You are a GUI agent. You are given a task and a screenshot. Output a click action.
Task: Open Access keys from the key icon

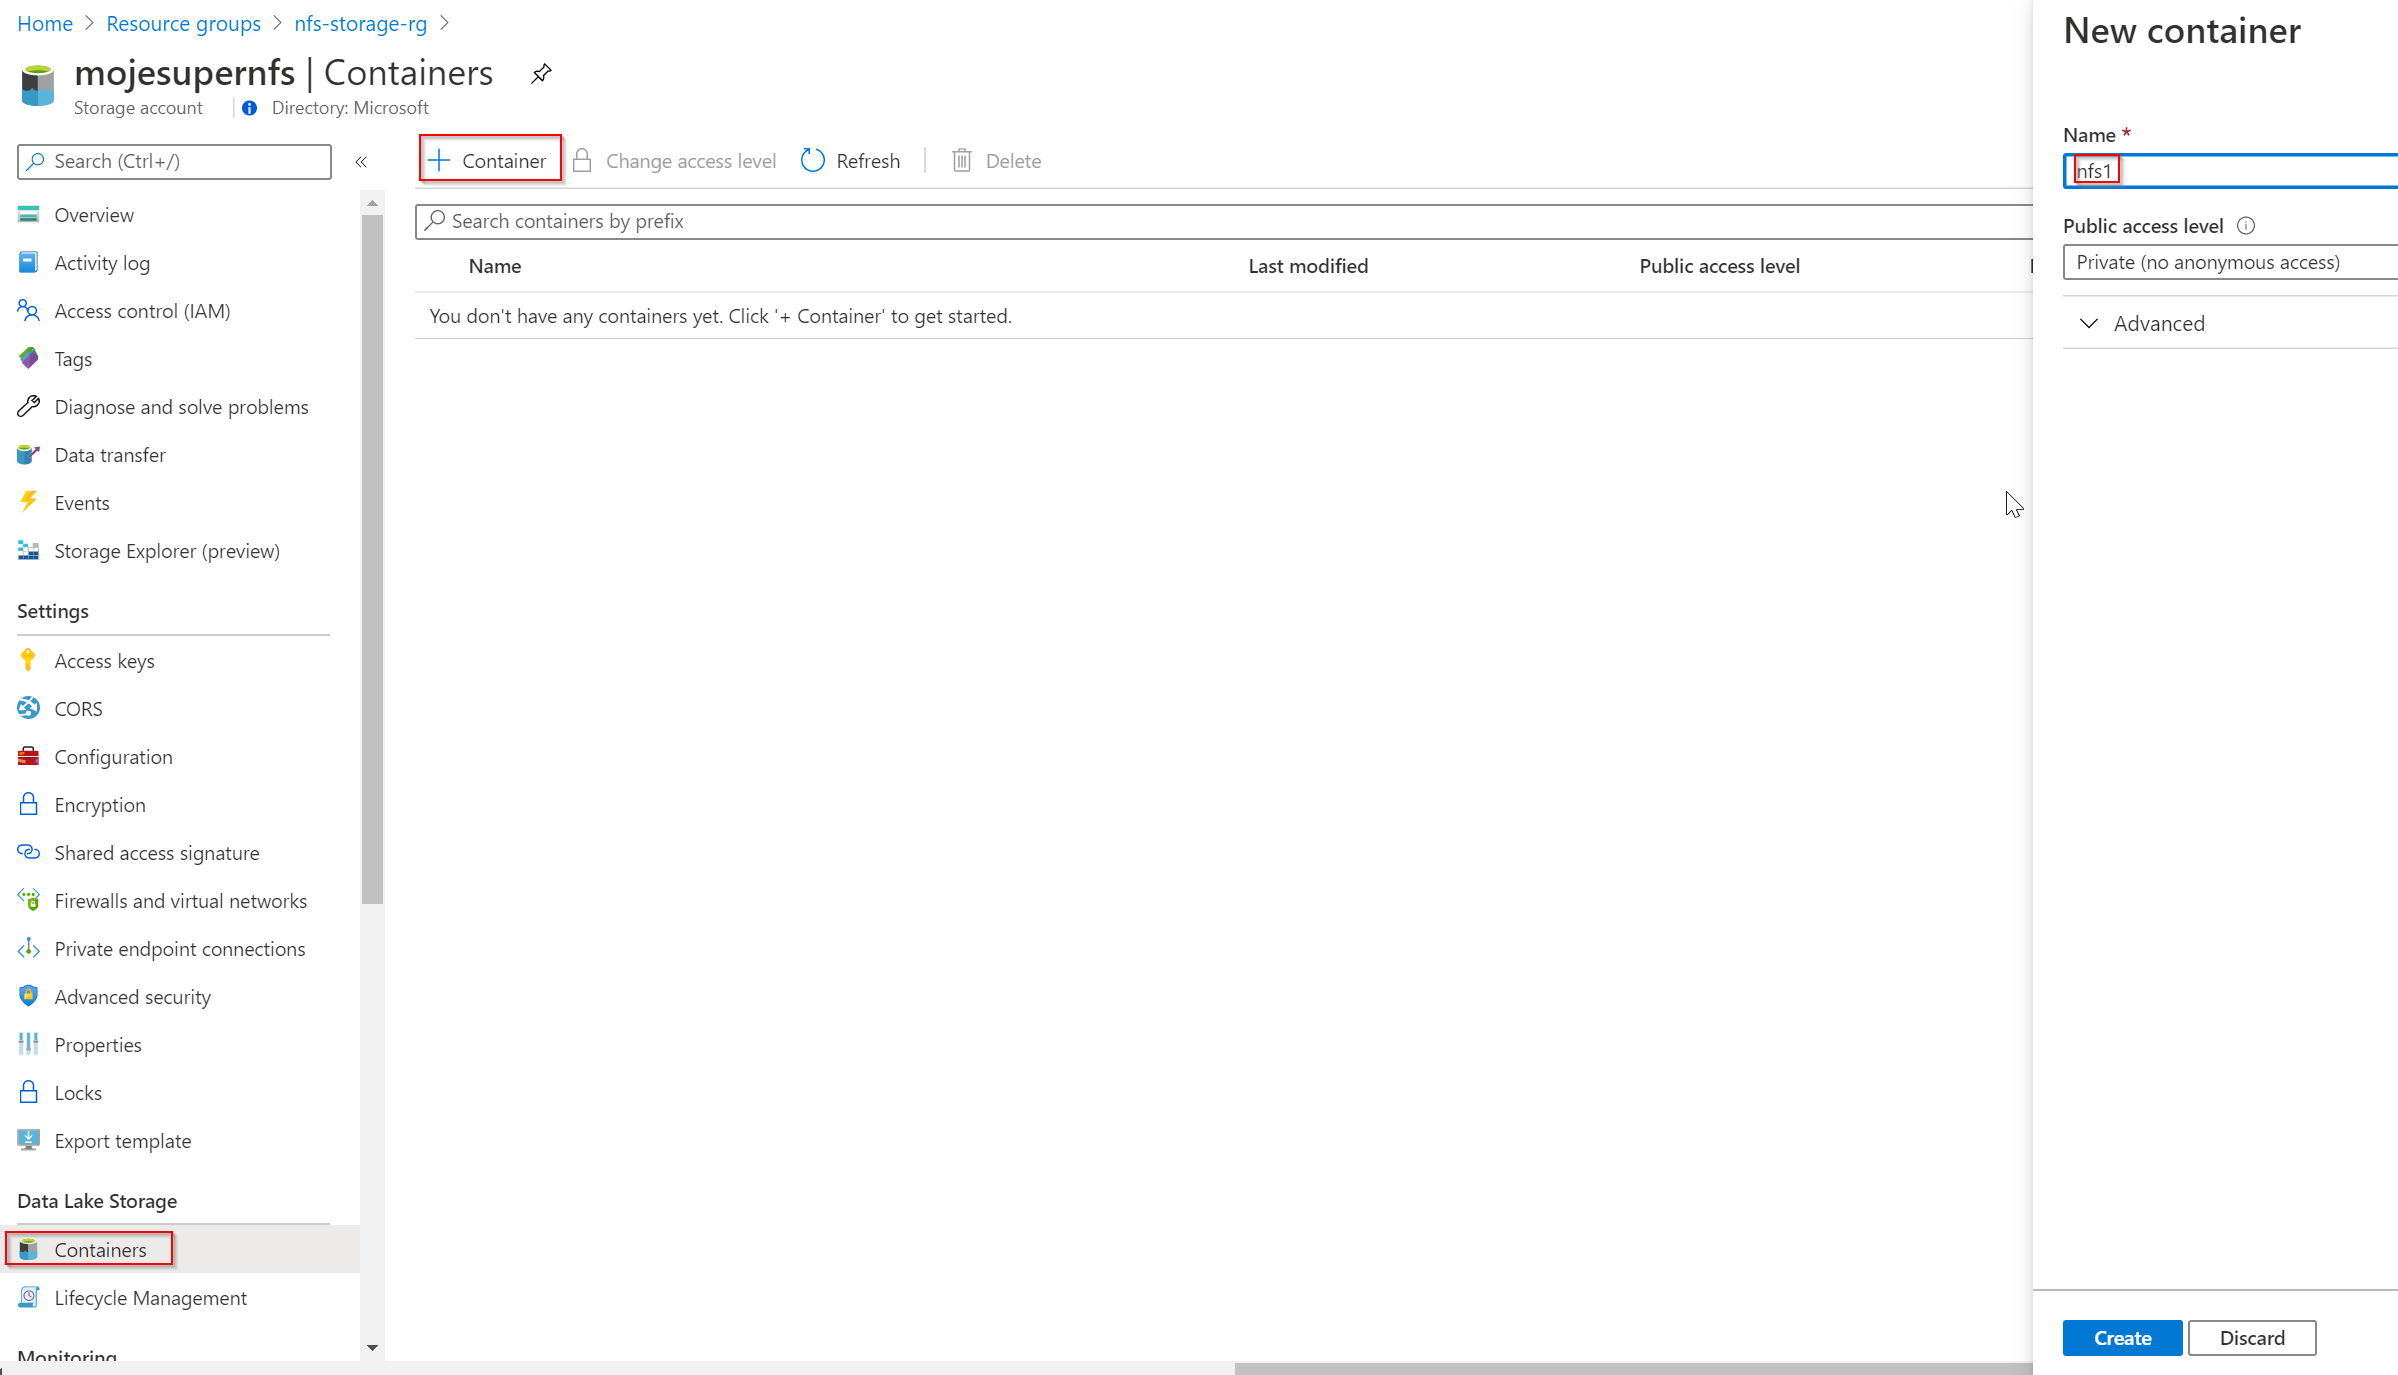[28, 660]
